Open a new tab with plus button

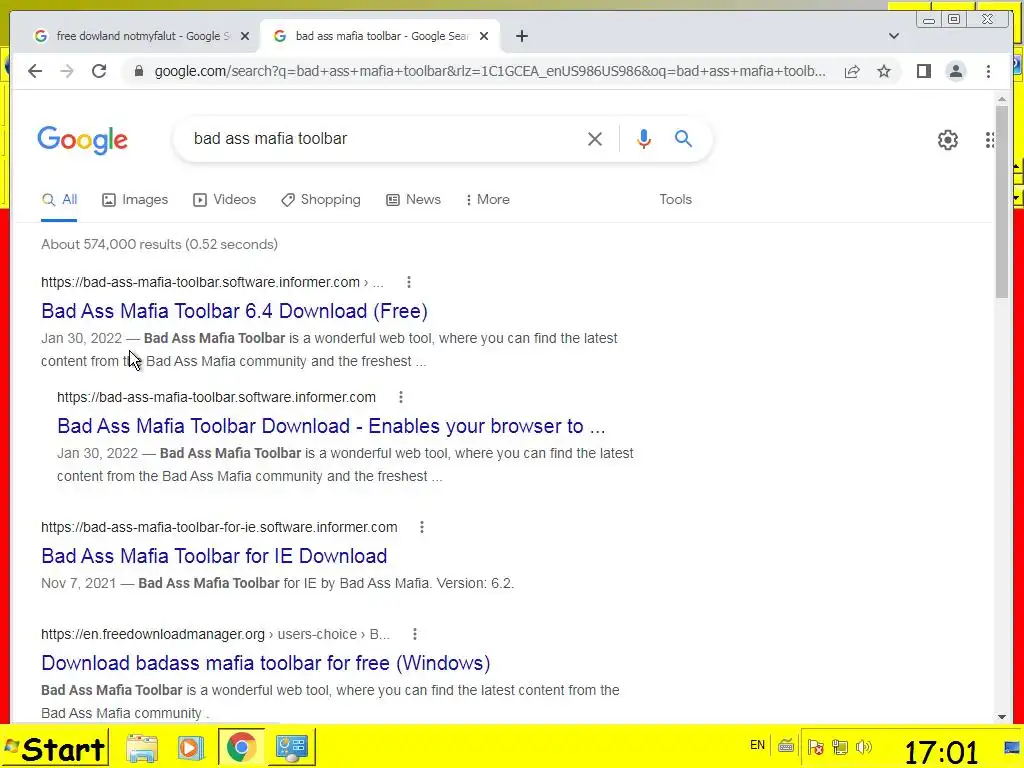(x=521, y=36)
